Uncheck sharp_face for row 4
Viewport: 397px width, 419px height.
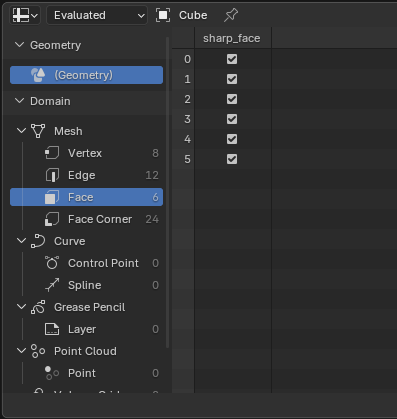click(232, 139)
